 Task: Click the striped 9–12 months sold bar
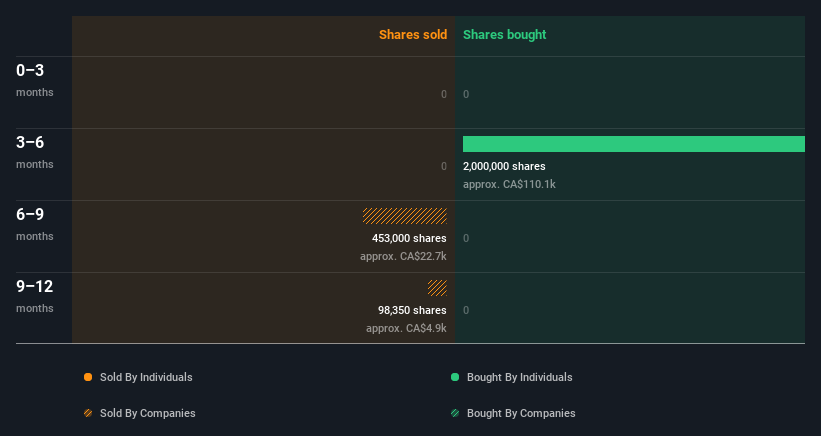point(437,288)
